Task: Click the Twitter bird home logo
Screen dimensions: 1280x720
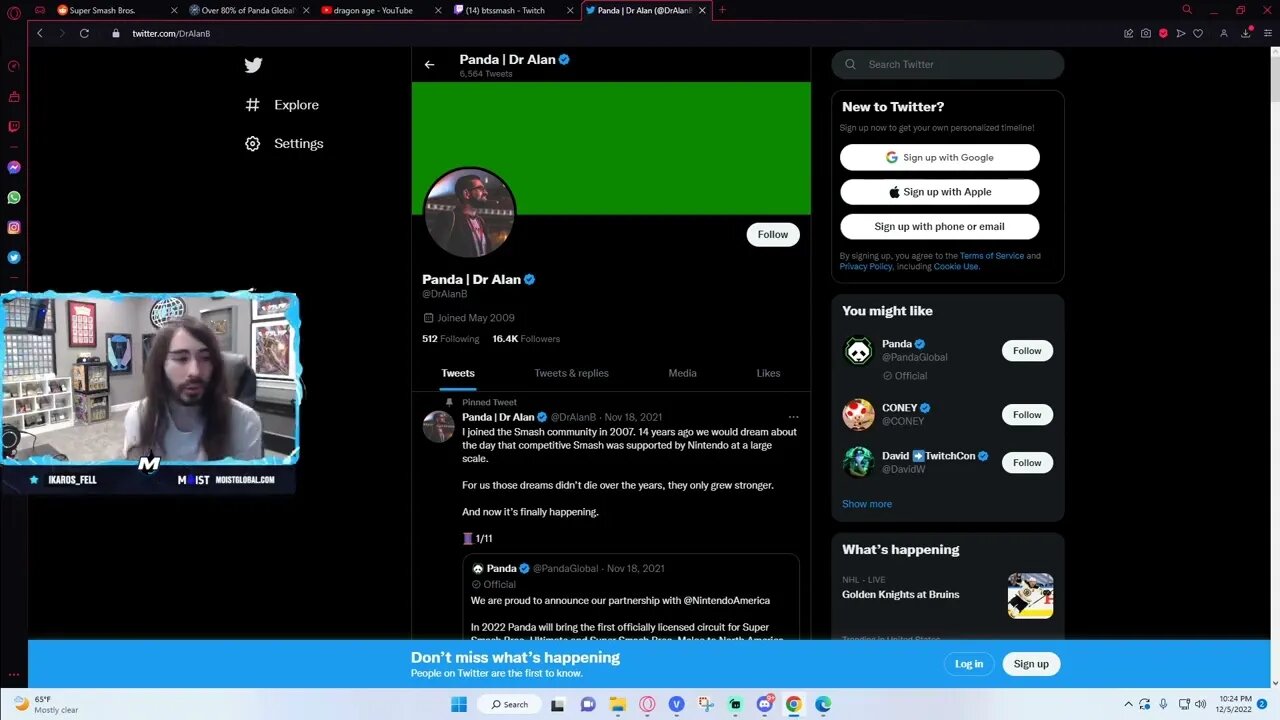Action: point(253,65)
